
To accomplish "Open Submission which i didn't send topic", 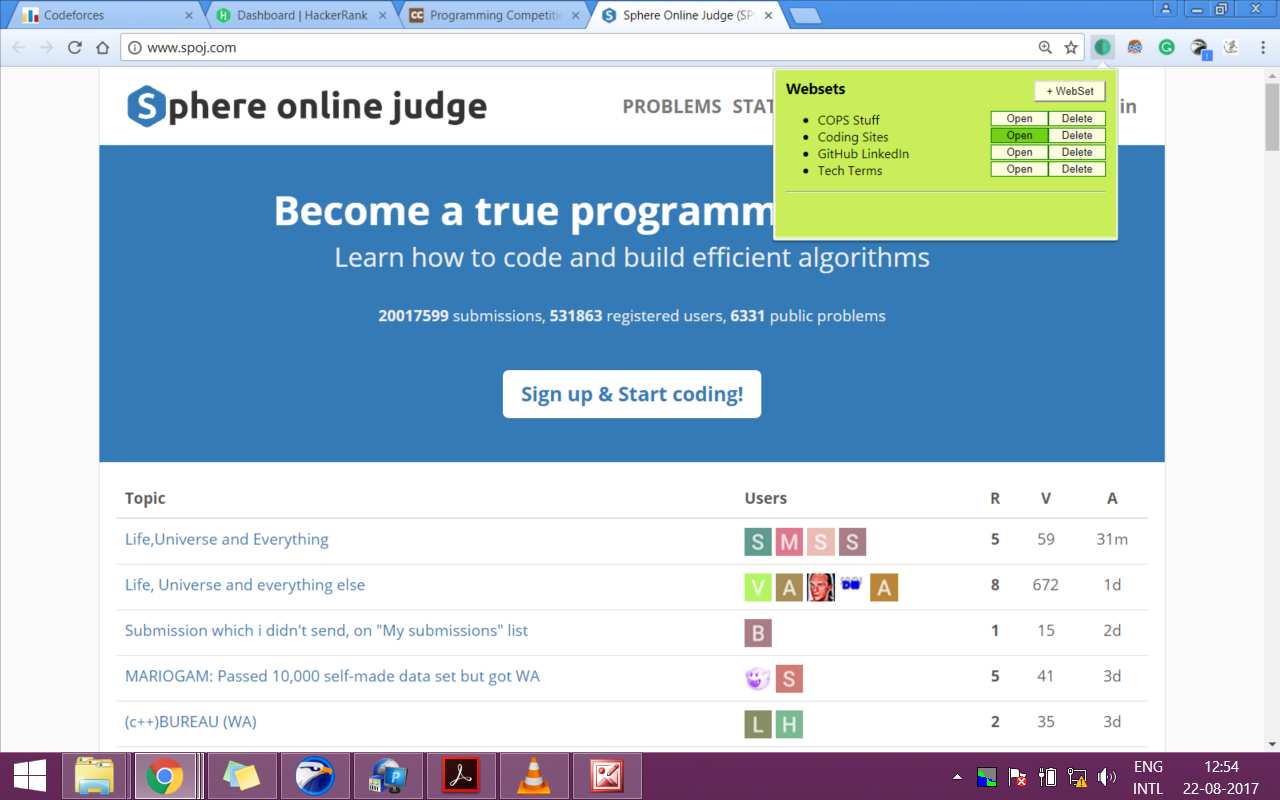I will pos(326,631).
